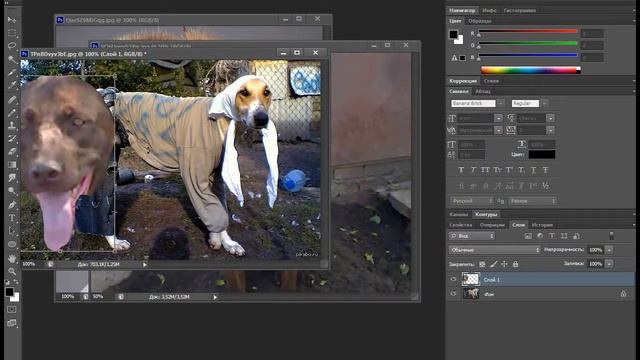Select the Gradient tool
The image size is (640, 360).
pos(12,164)
